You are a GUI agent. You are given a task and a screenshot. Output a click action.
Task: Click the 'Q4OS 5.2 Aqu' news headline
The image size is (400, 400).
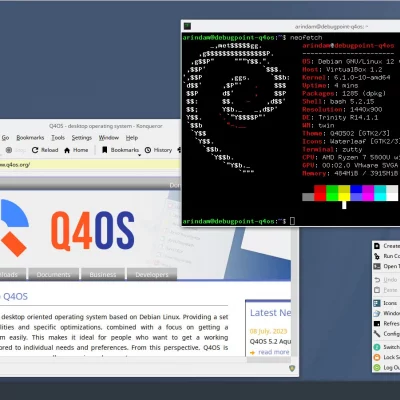click(270, 342)
